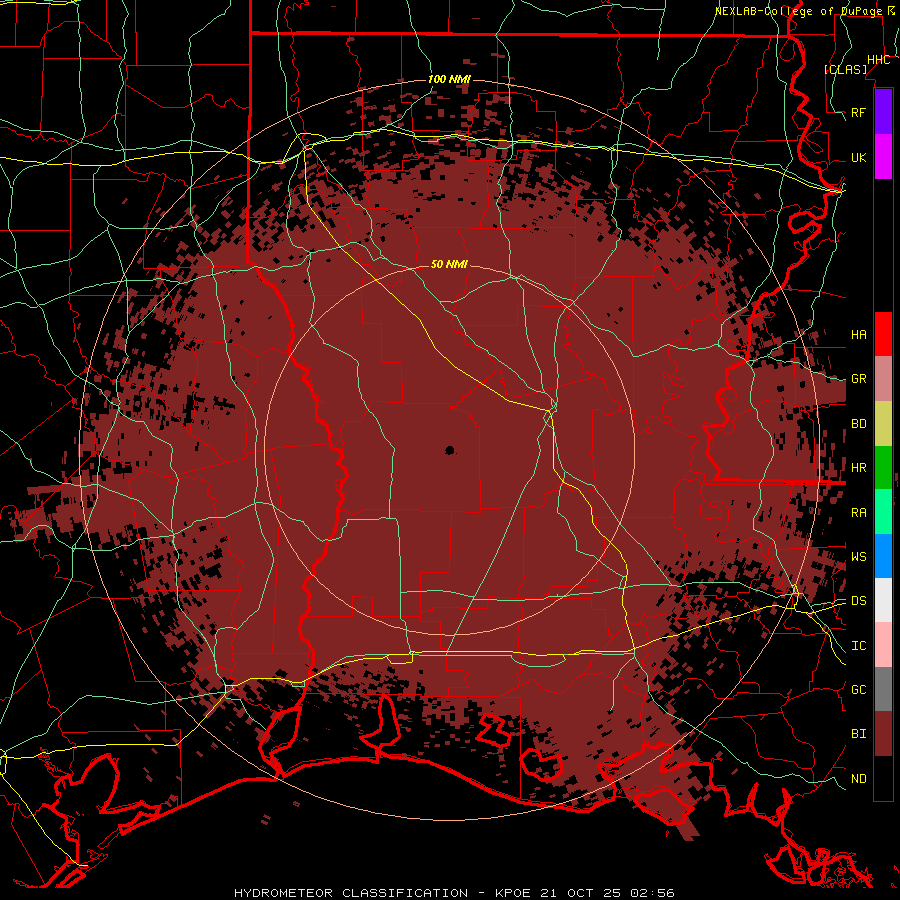The image size is (900, 900).
Task: Click the GR legend label
Action: 859,379
